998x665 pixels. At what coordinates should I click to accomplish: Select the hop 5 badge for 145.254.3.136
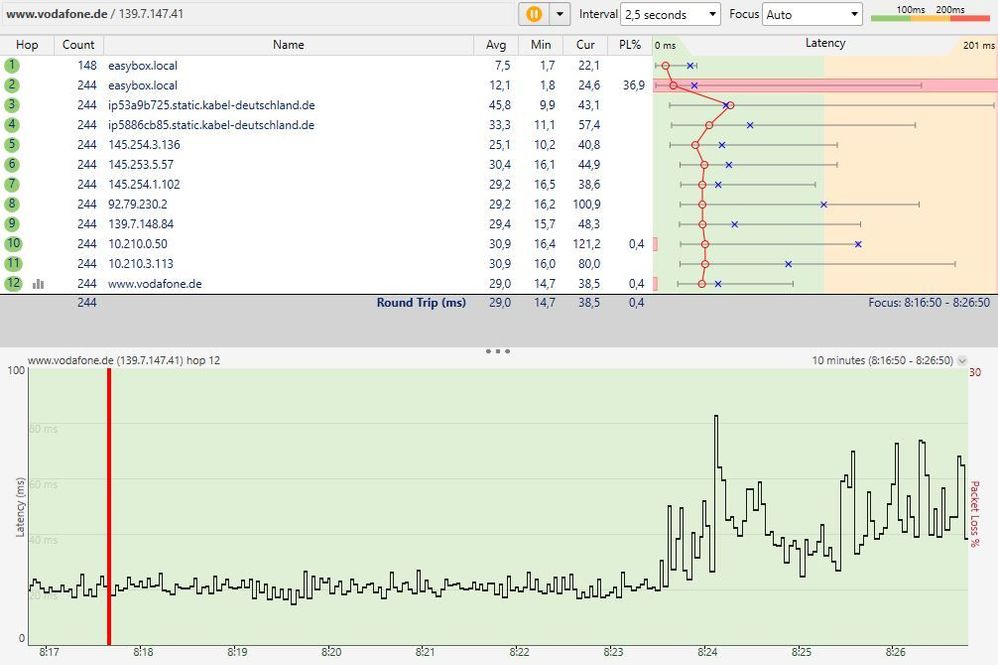11,144
